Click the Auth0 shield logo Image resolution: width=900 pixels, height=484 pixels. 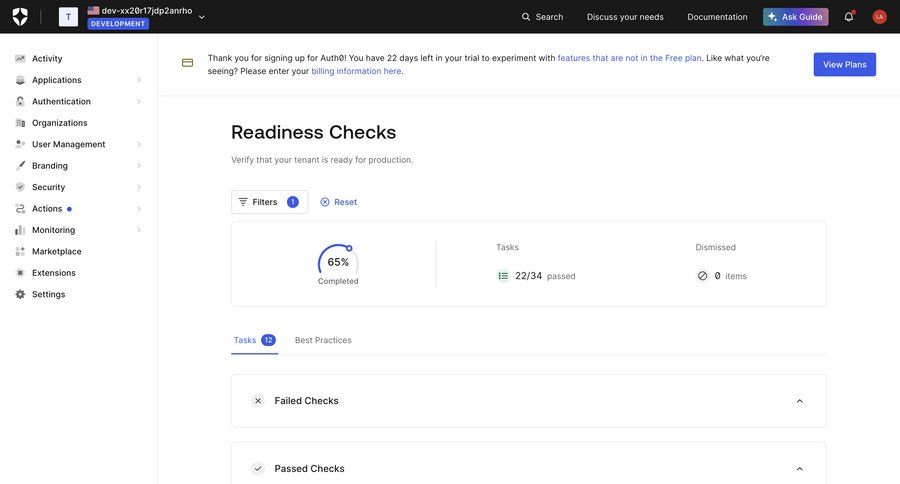(x=20, y=17)
